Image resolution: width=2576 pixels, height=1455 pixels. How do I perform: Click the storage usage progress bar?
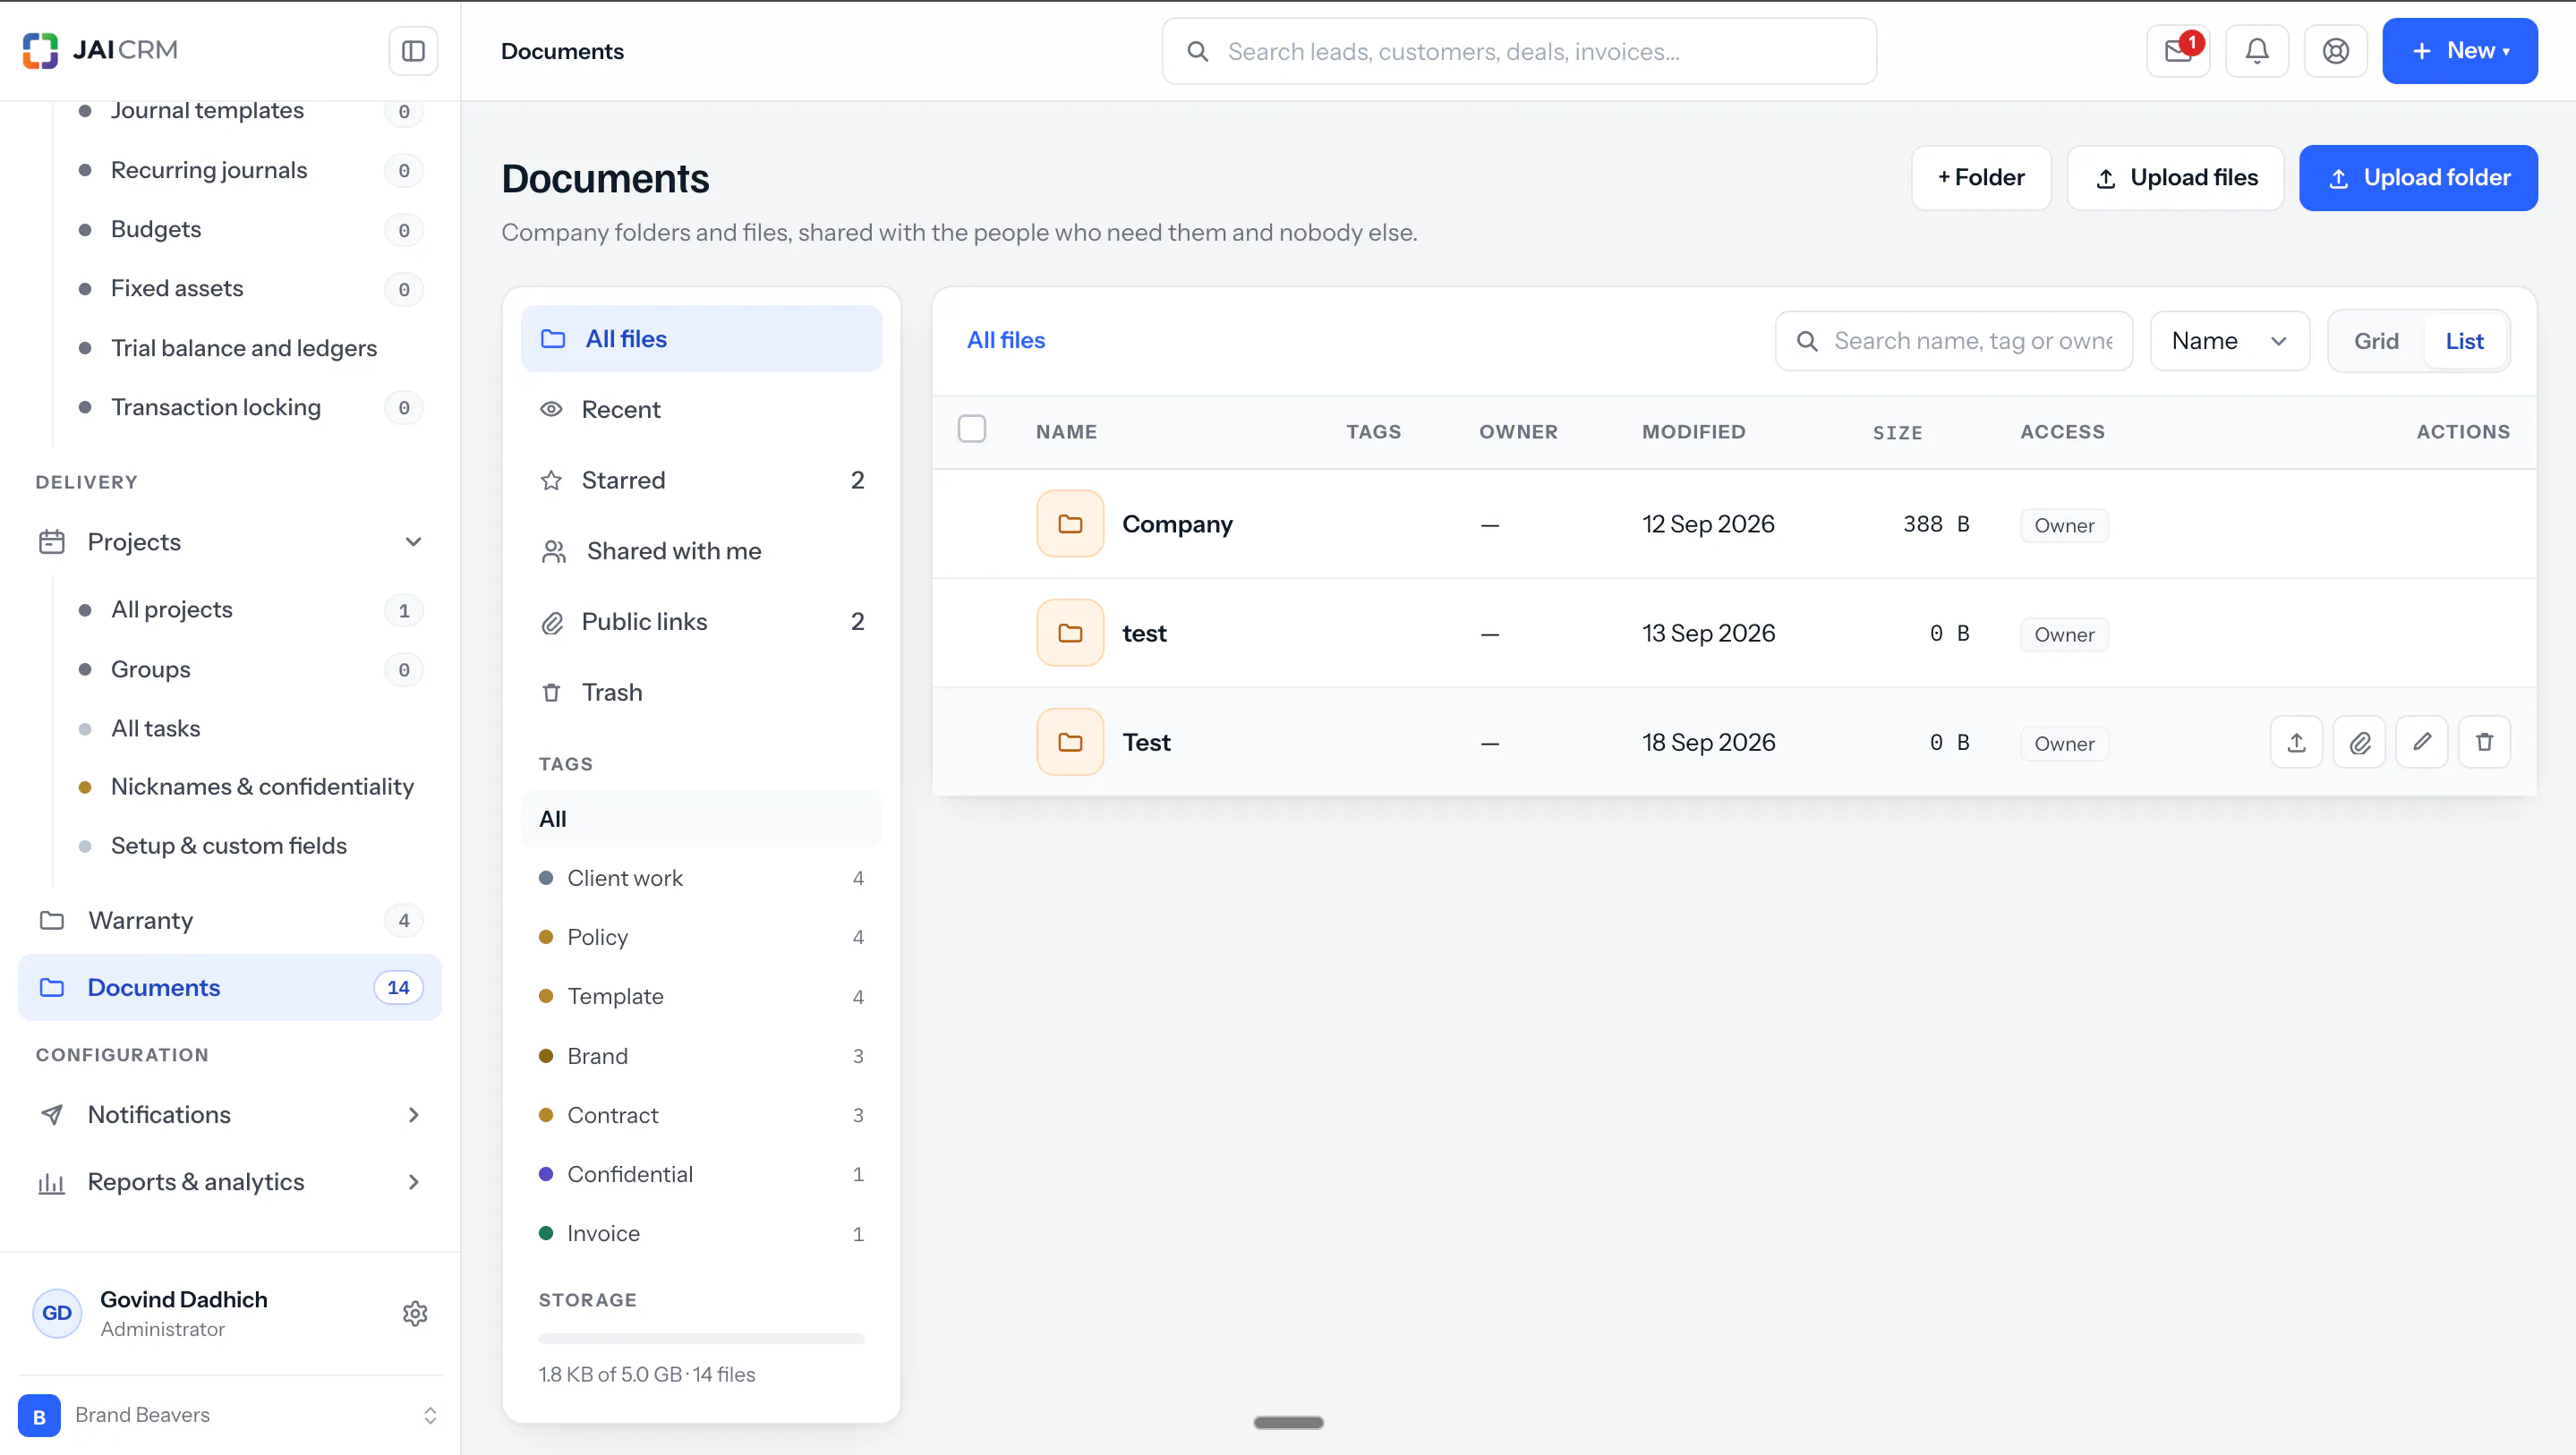(701, 1338)
